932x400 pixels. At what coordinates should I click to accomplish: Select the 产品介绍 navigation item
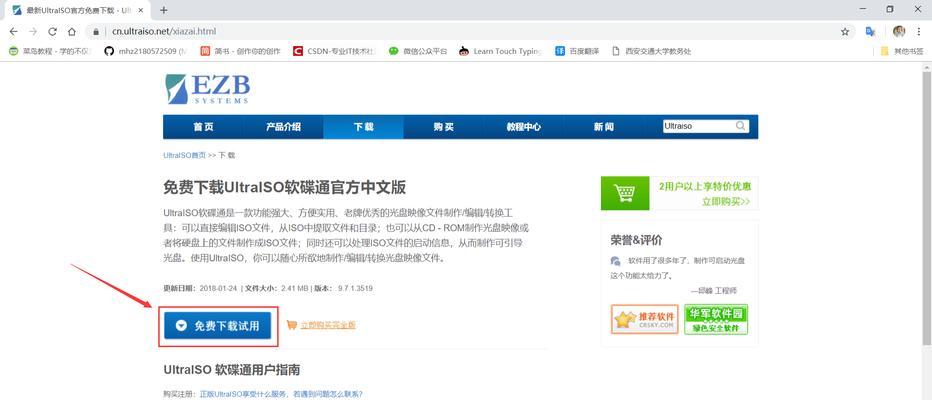point(284,127)
